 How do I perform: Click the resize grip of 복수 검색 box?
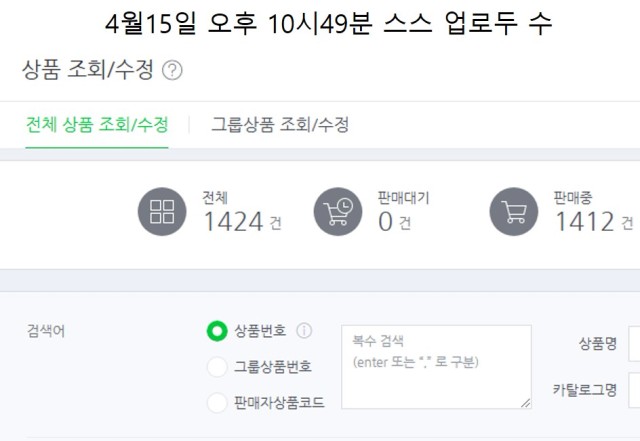click(x=525, y=403)
